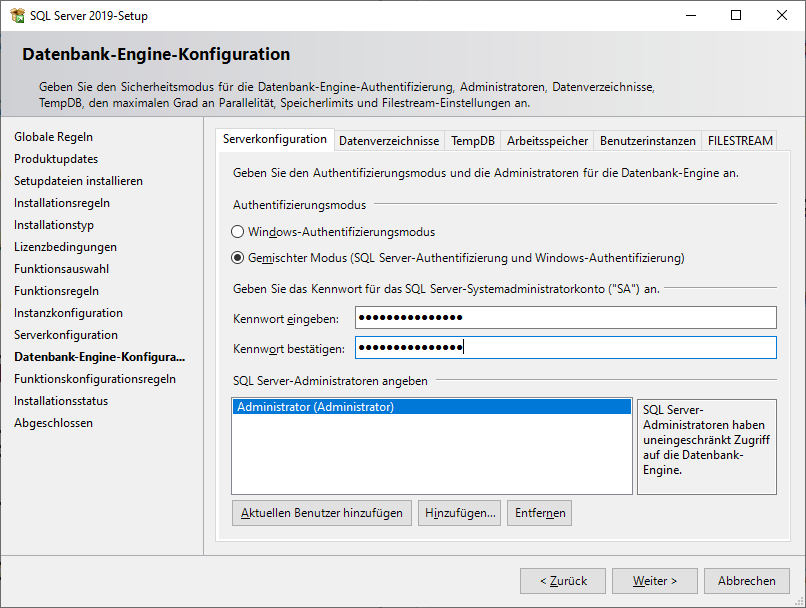The height and width of the screenshot is (608, 806).
Task: Click Produktupdates in the step list
Action: pos(56,159)
